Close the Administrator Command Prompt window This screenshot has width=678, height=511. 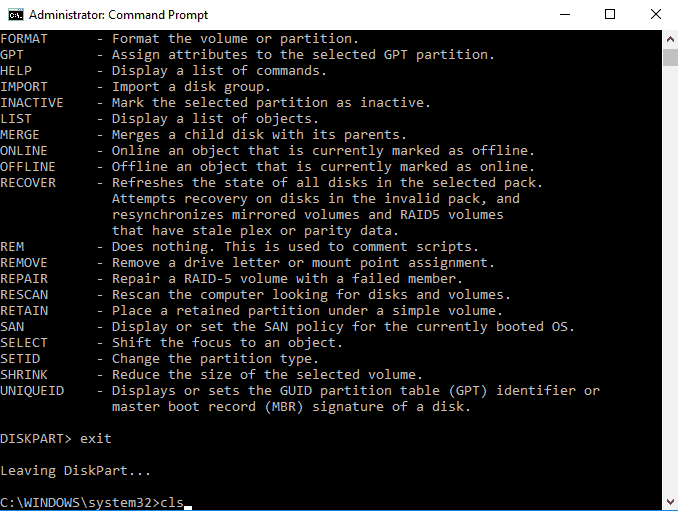[656, 15]
